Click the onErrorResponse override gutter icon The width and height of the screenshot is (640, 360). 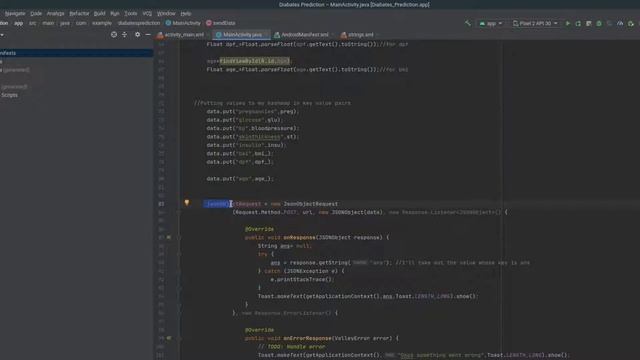coord(169,338)
